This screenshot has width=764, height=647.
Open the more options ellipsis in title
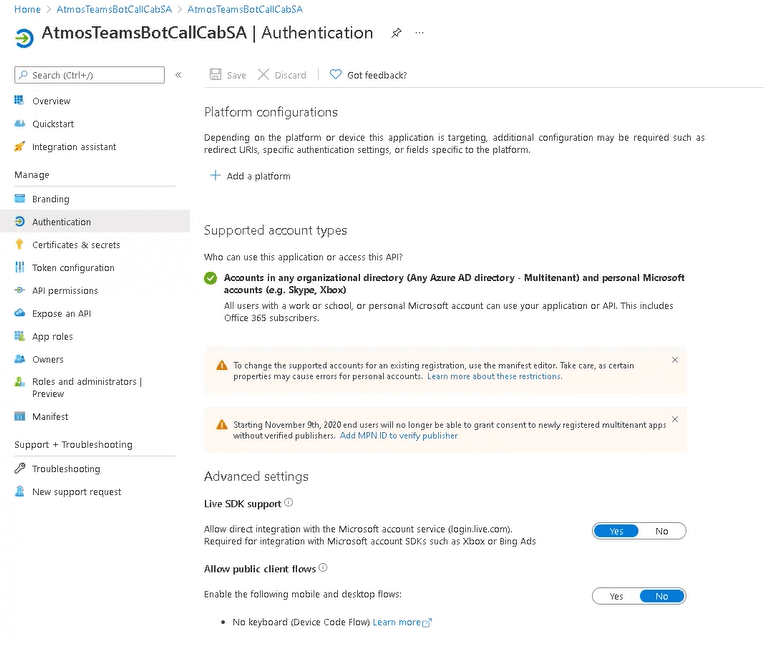pos(419,33)
